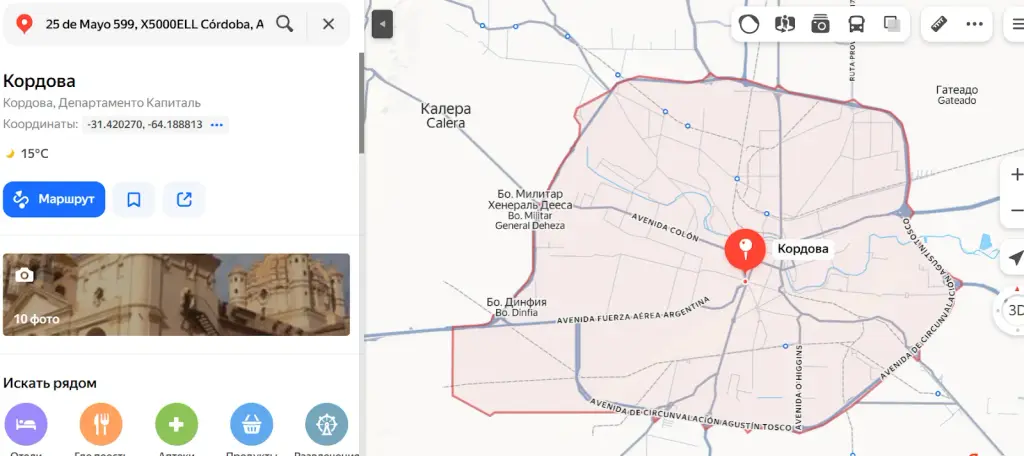
Task: Select the ruler measurement tool
Action: tap(939, 24)
